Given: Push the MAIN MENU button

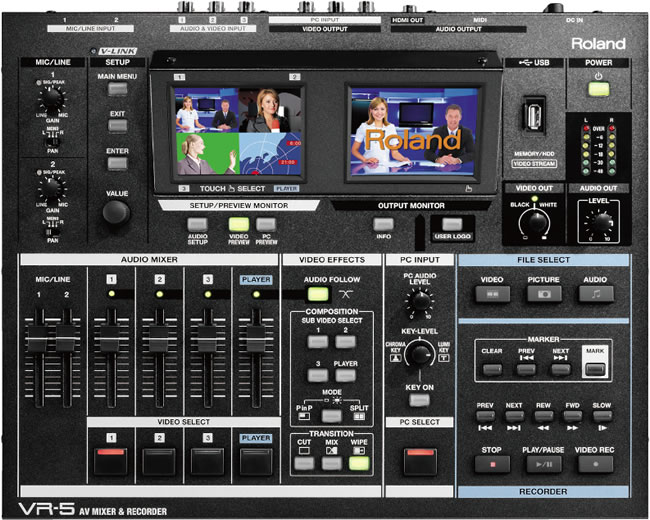Looking at the screenshot, I should pyautogui.click(x=118, y=89).
